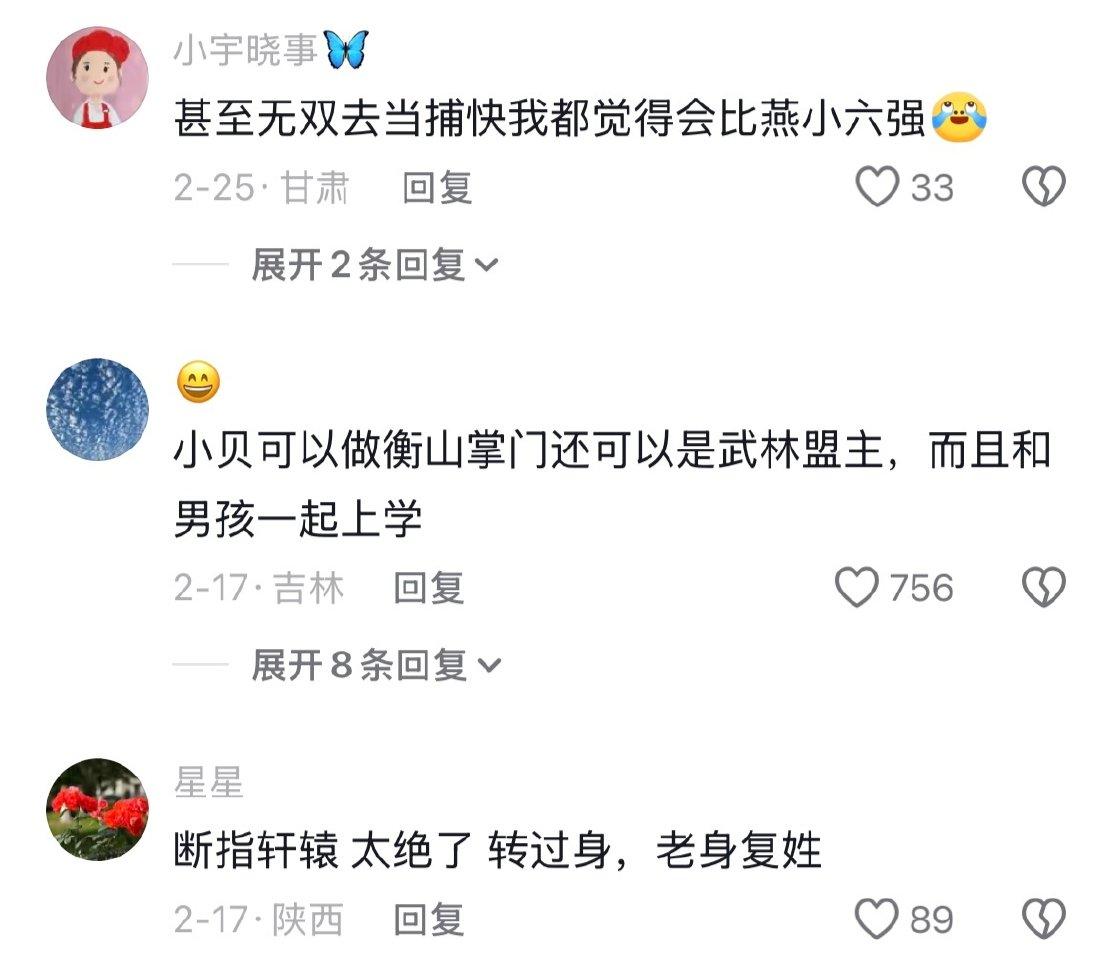Reply to 星星's comment from 陕西
The width and height of the screenshot is (1115, 960).
pyautogui.click(x=429, y=919)
